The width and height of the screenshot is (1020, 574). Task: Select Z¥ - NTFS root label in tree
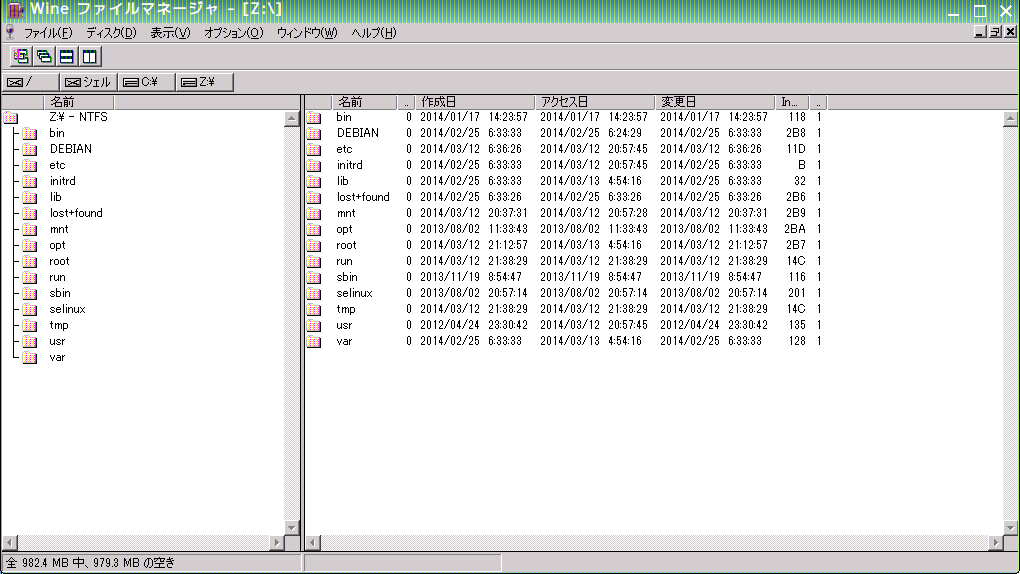coord(79,117)
